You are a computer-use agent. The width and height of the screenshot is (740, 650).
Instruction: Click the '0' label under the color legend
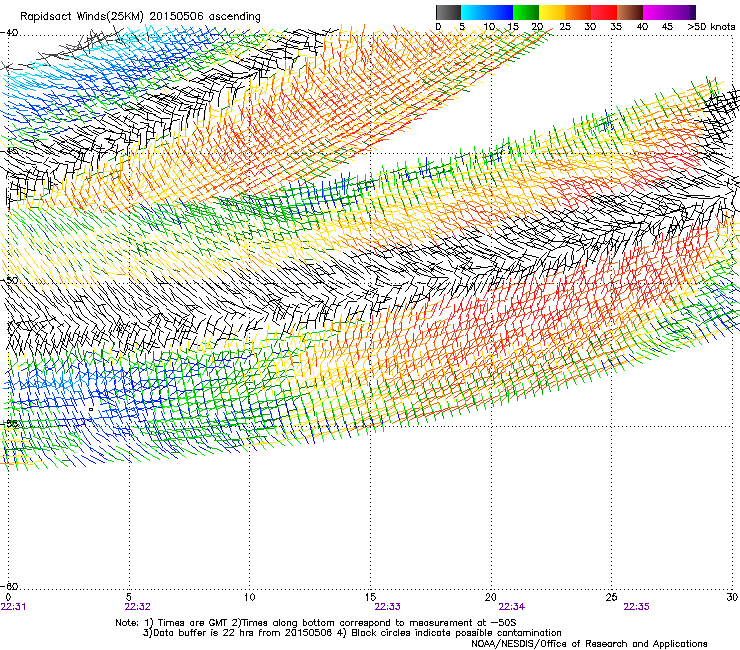438,27
